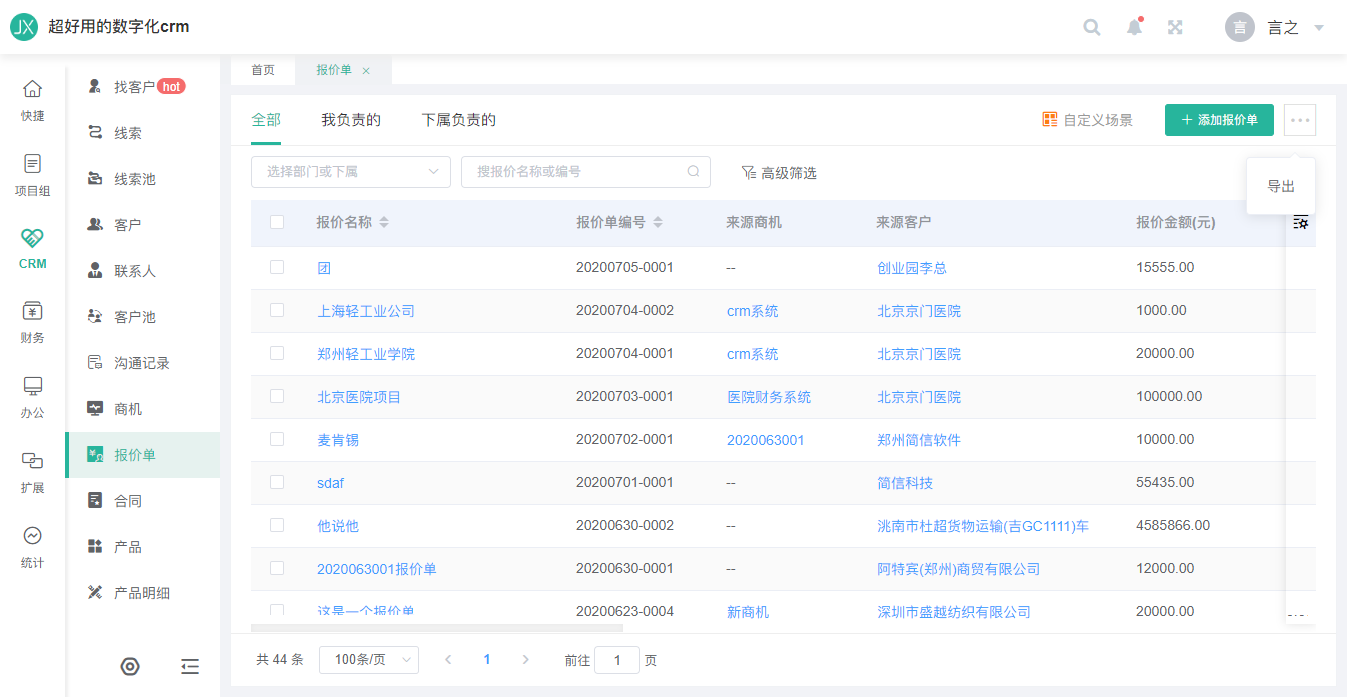Collapse the sidebar menu
Screen dimensions: 1347x697
190,666
